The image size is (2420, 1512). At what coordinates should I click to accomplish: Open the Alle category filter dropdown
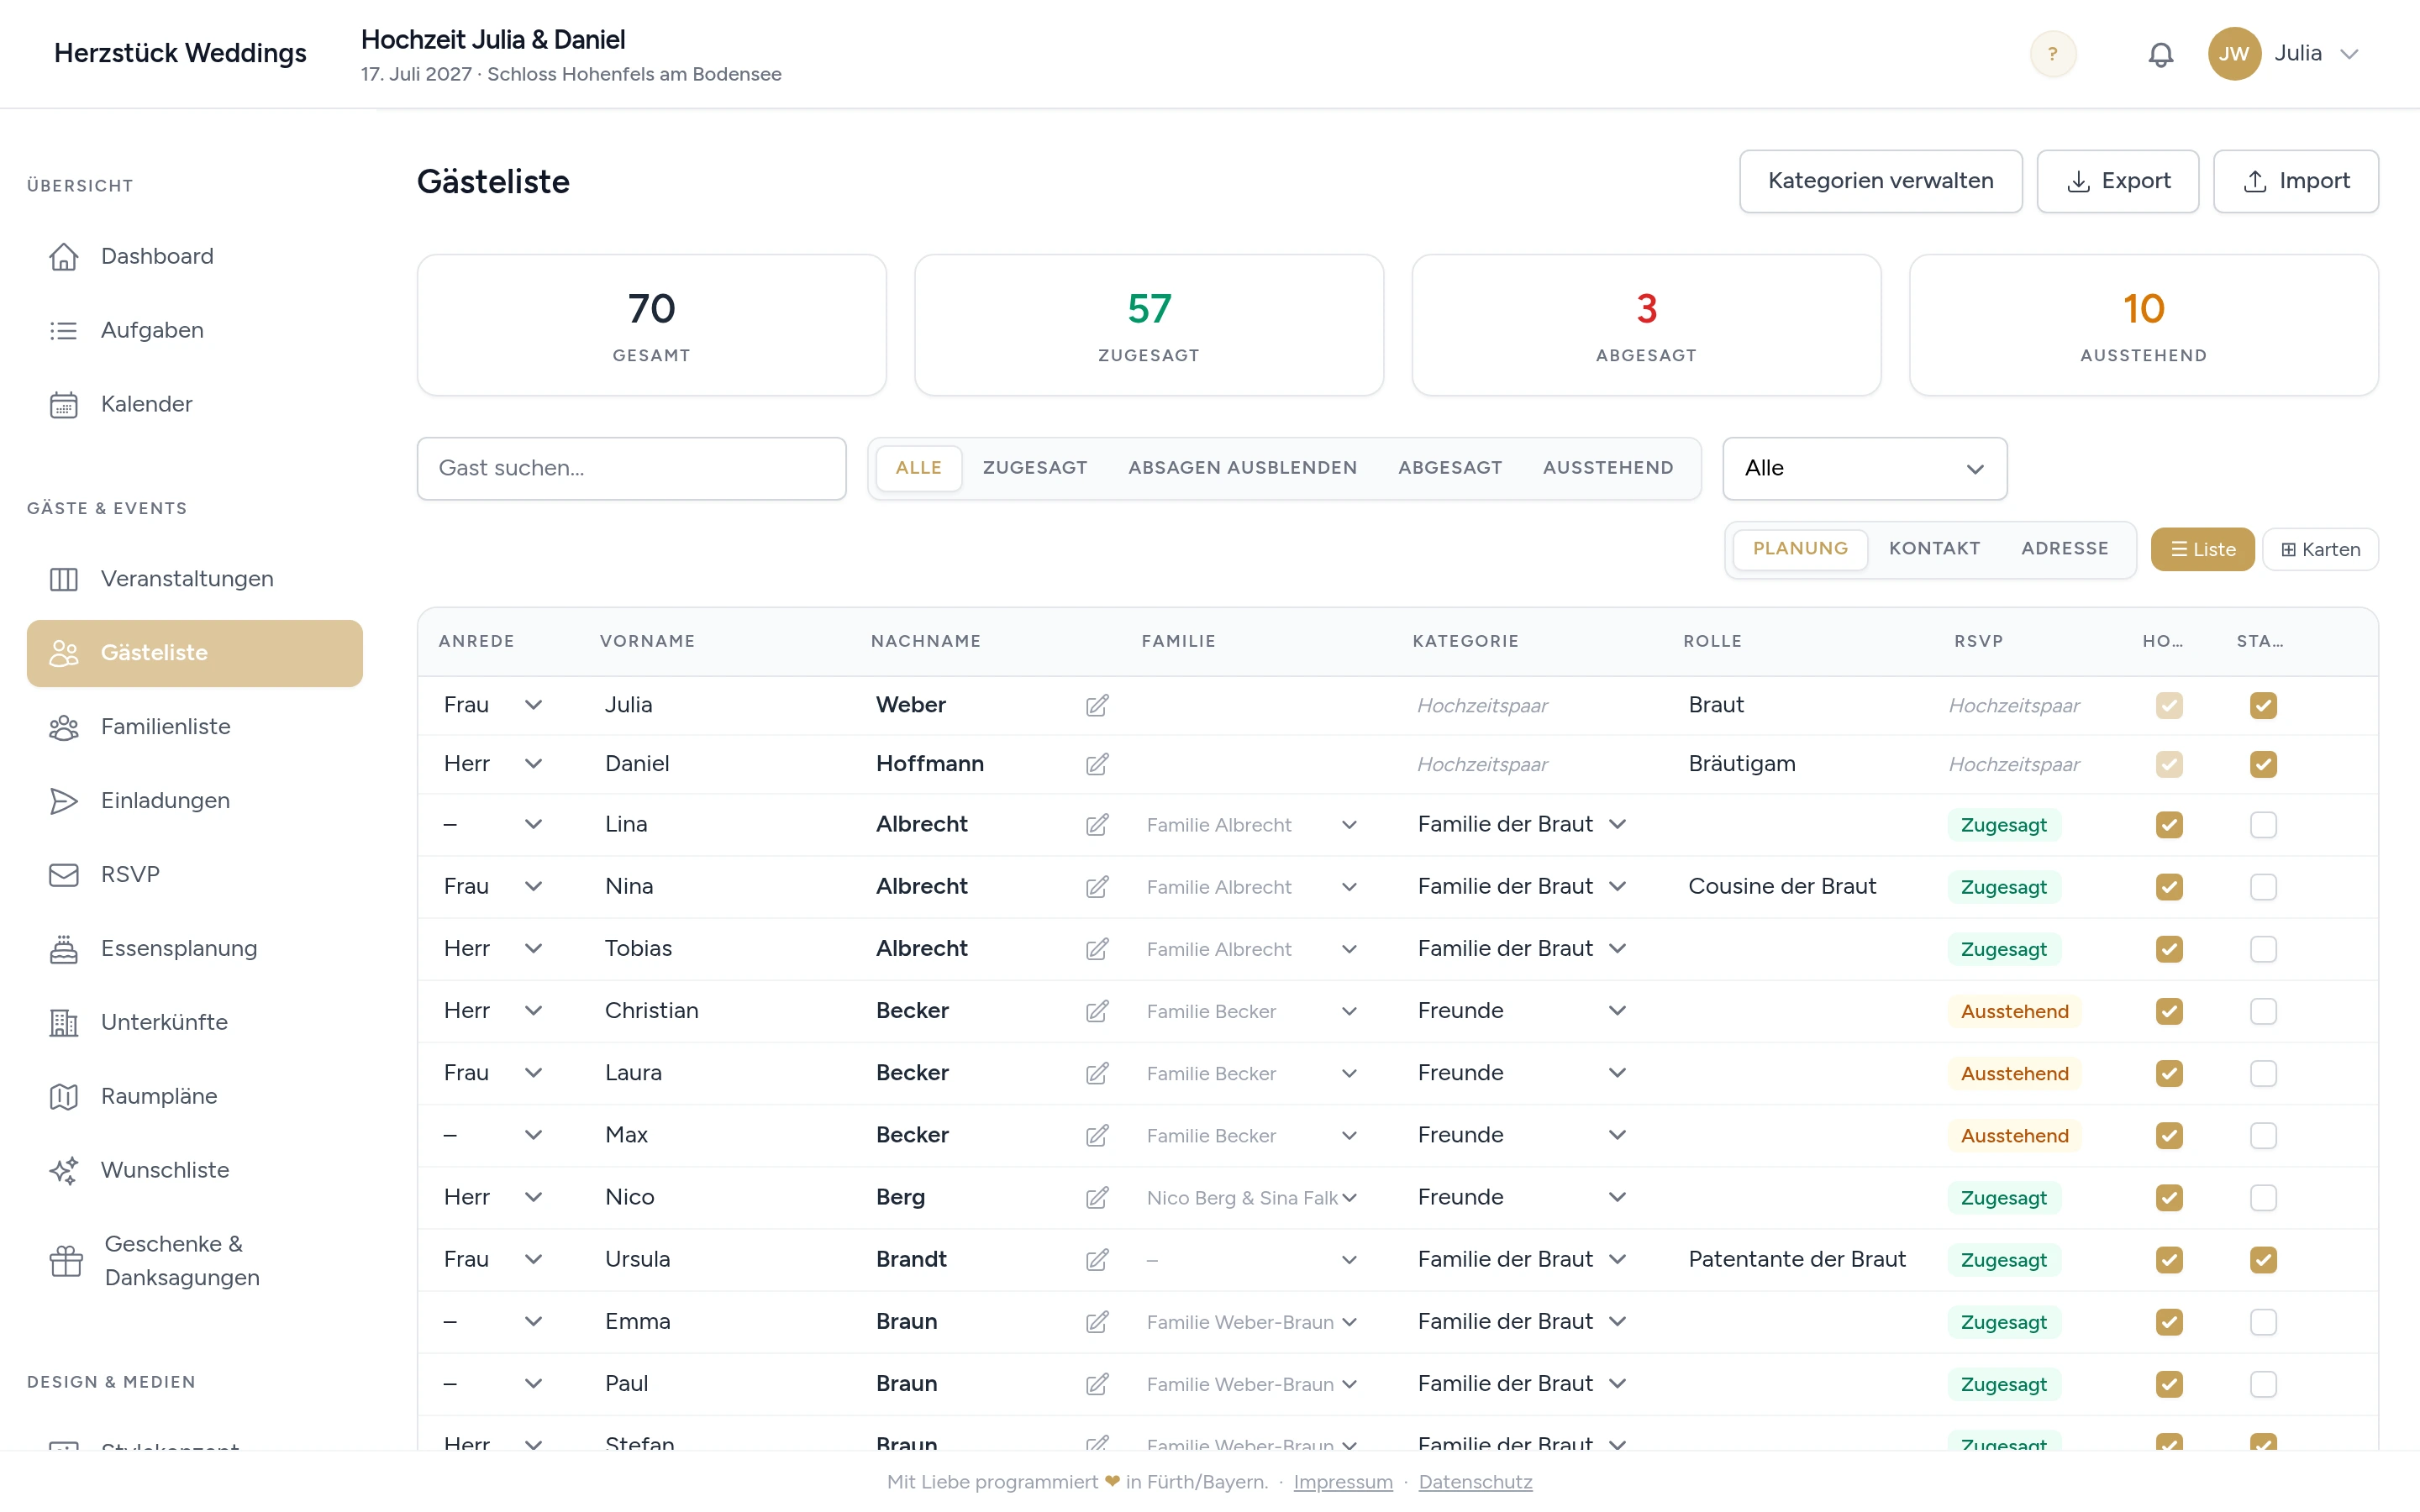1864,468
